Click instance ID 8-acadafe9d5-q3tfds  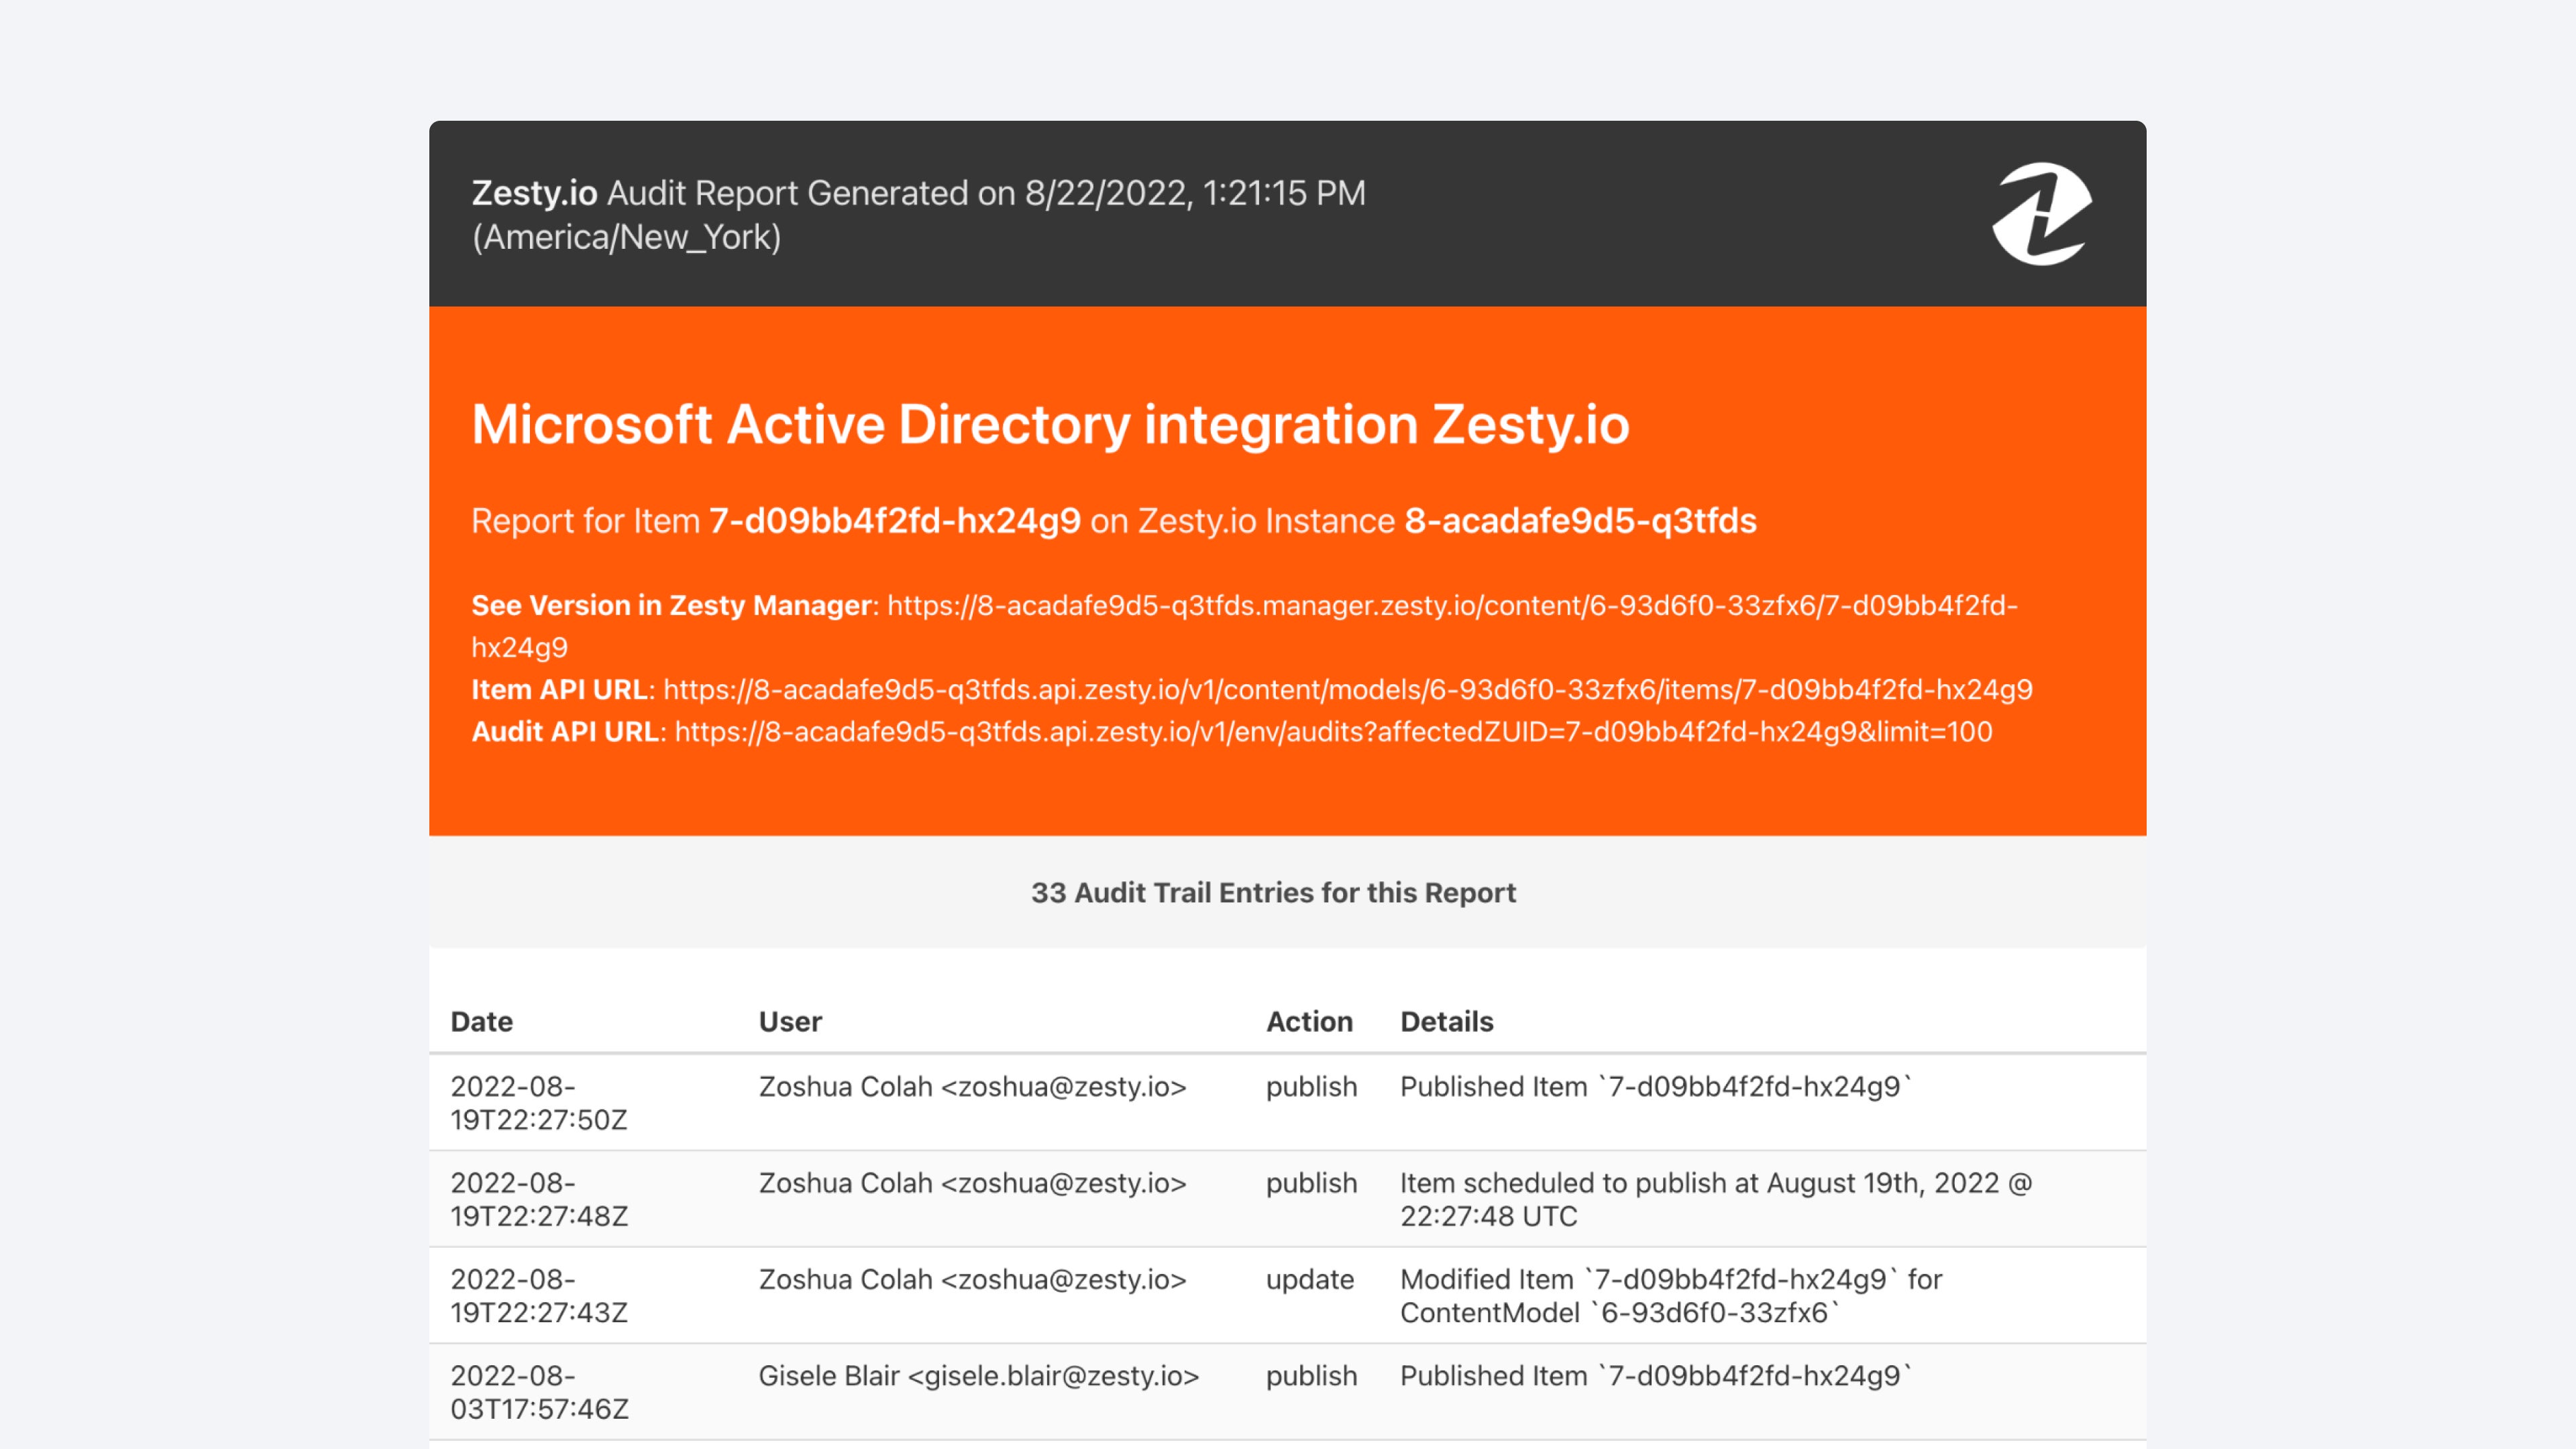point(1580,521)
